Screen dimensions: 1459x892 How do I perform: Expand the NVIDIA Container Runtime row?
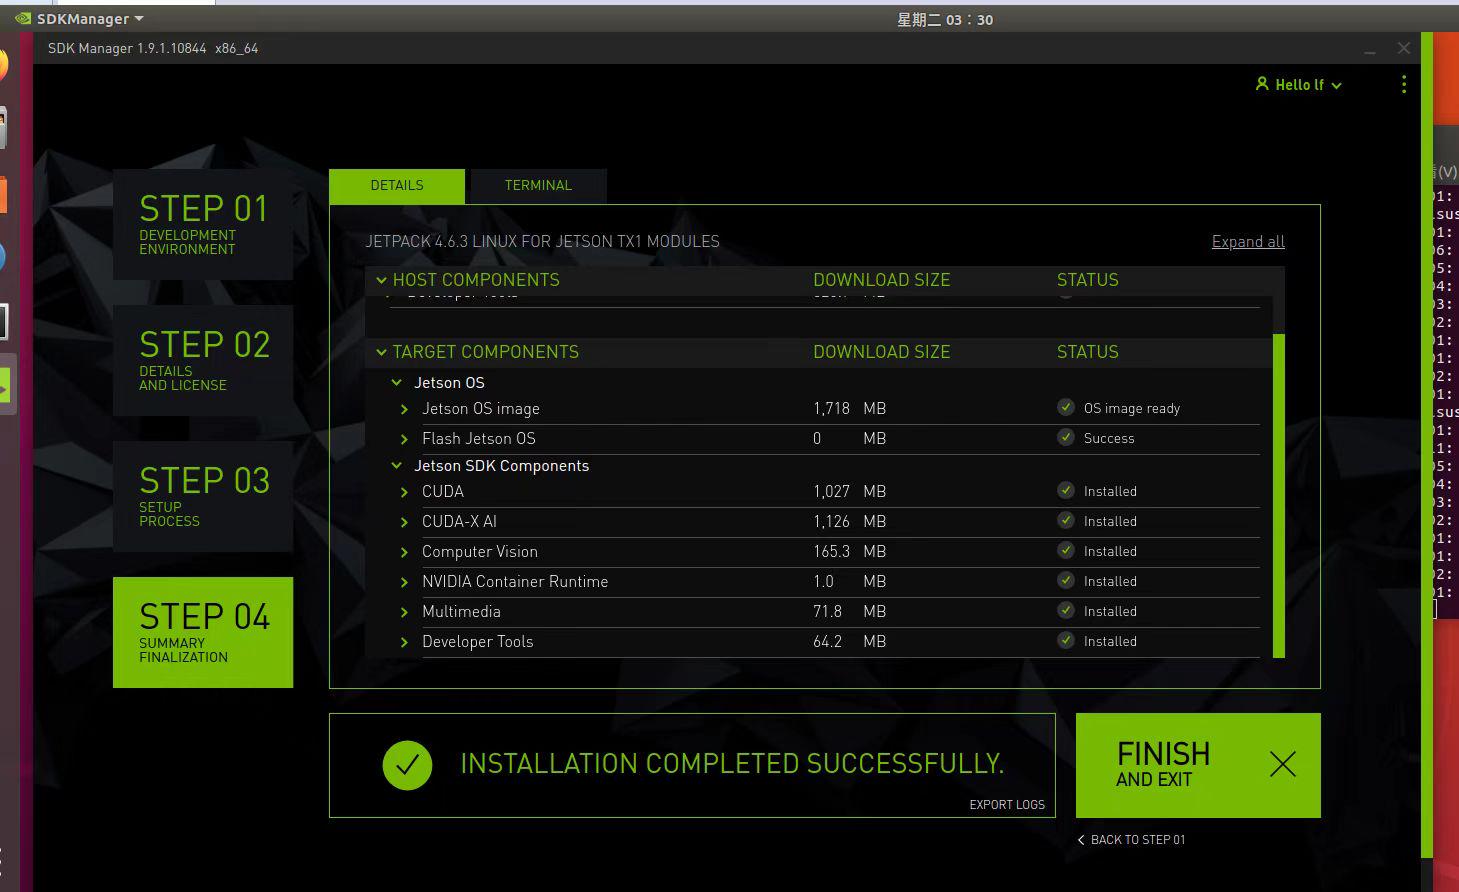coord(404,582)
